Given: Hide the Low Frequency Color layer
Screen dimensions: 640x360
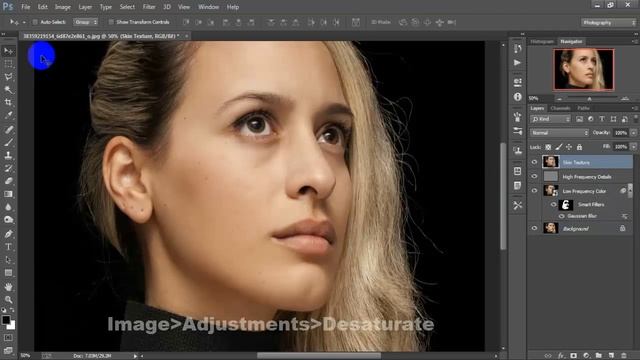Looking at the screenshot, I should (x=534, y=191).
